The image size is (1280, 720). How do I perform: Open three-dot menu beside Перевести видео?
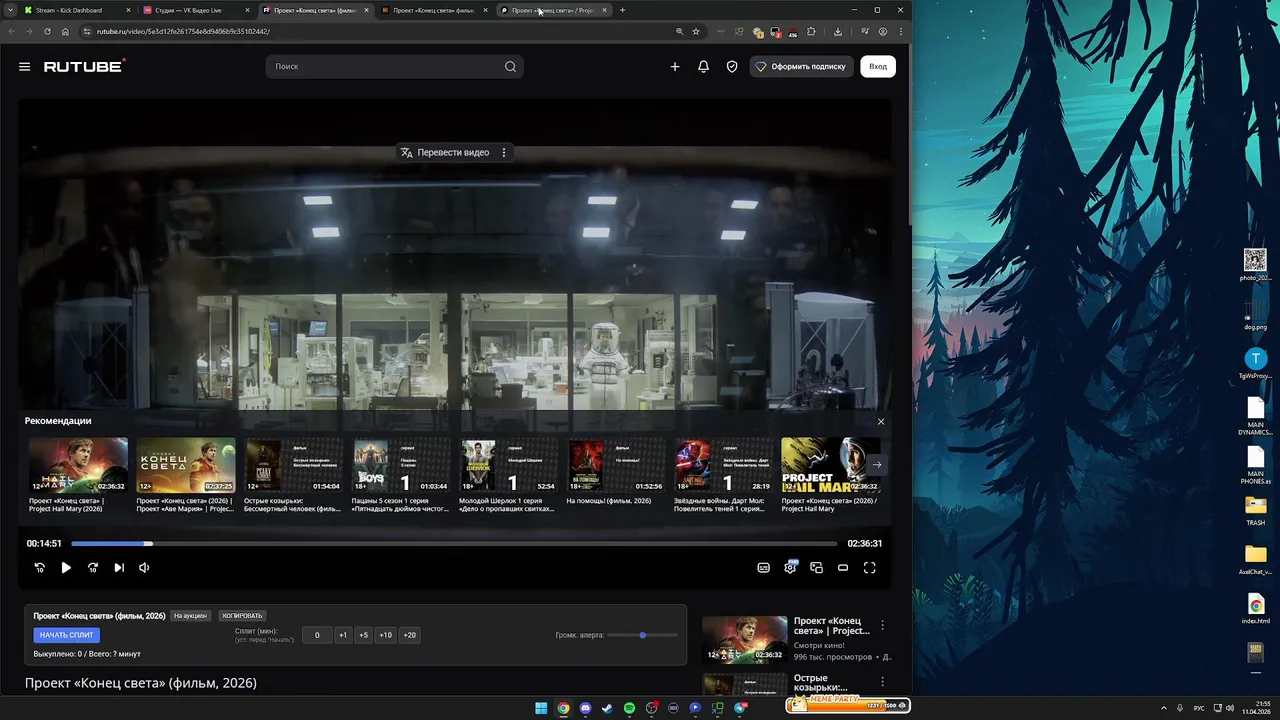pyautogui.click(x=504, y=152)
